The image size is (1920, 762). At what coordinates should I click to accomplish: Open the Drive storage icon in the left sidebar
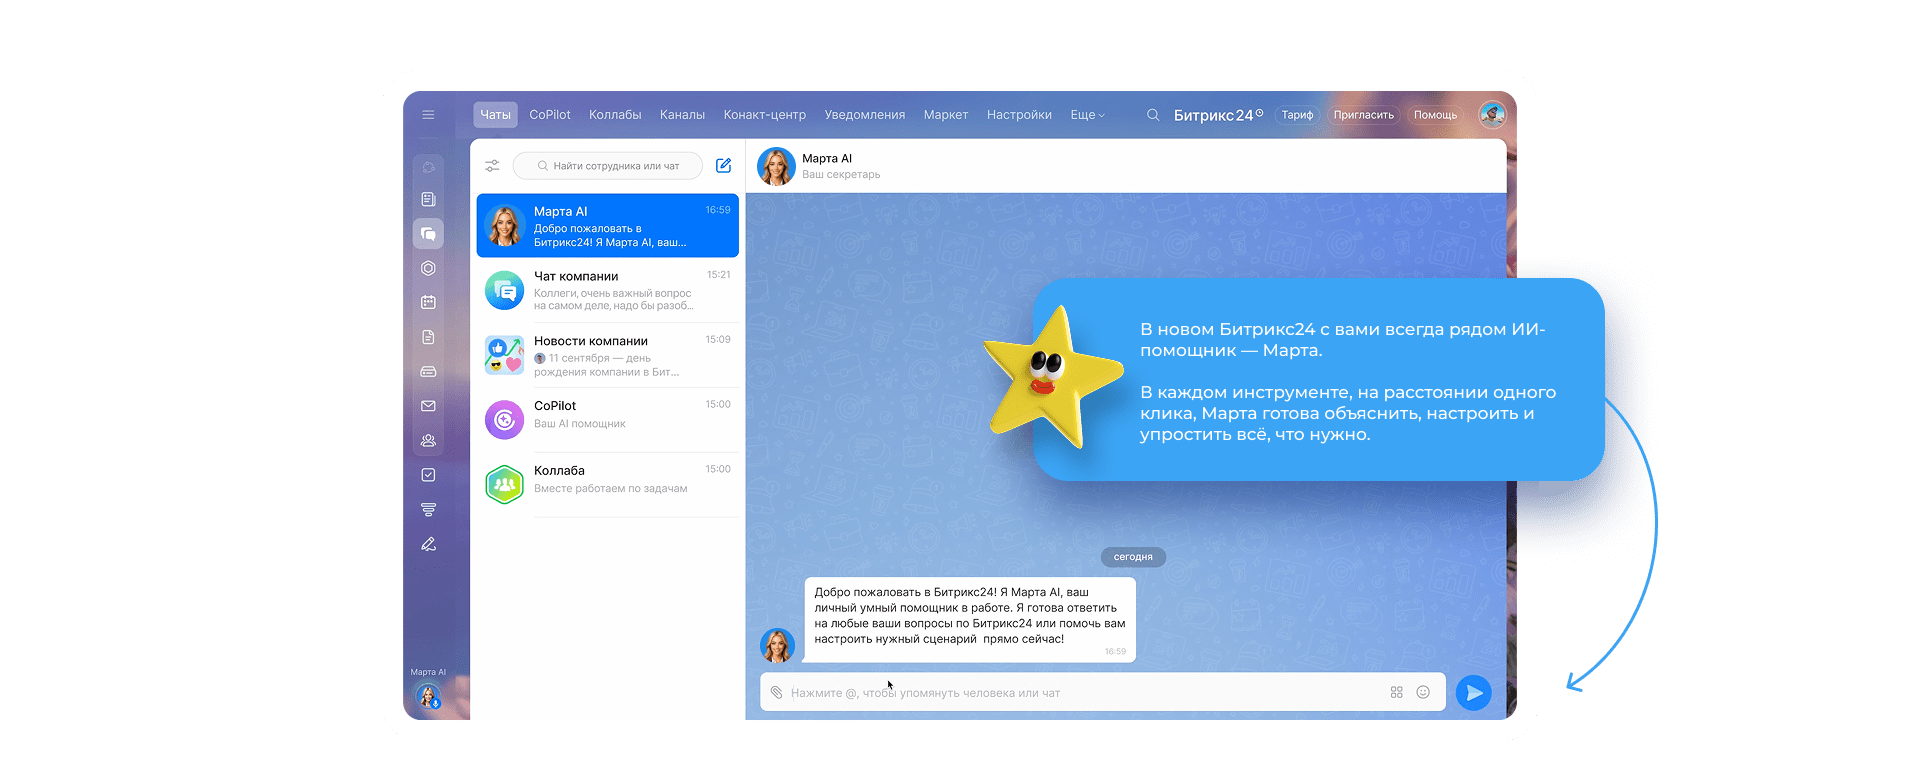tap(428, 371)
